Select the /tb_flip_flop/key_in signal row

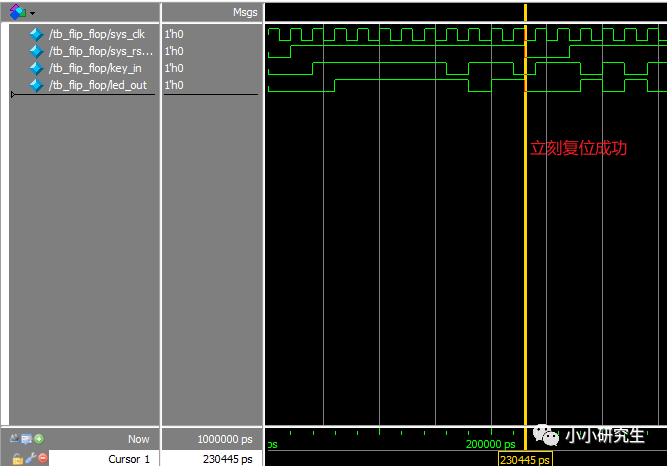[84, 68]
